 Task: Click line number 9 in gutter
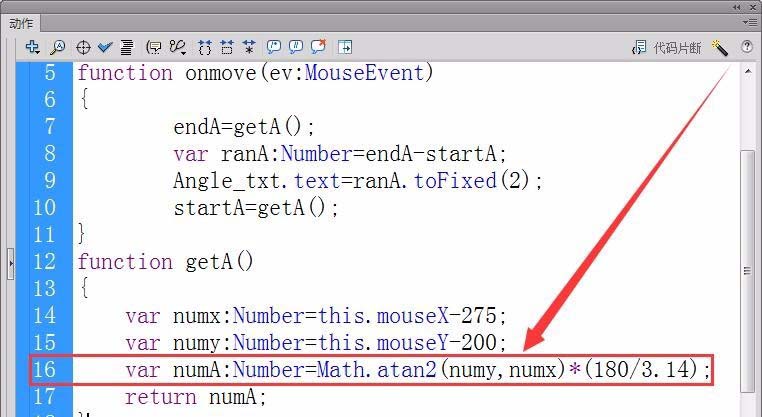click(50, 180)
